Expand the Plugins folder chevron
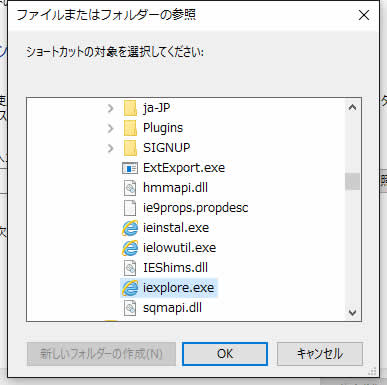387x385 pixels. click(110, 128)
